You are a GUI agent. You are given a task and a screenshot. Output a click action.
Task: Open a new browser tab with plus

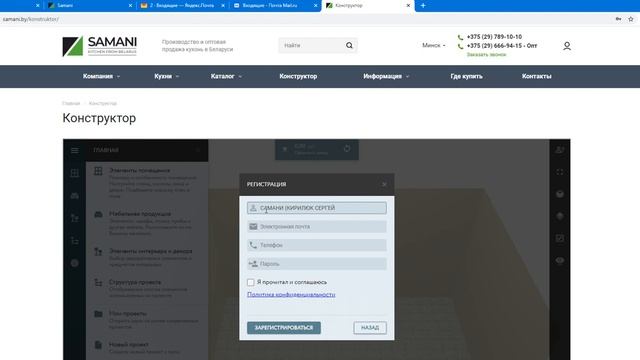423,5
